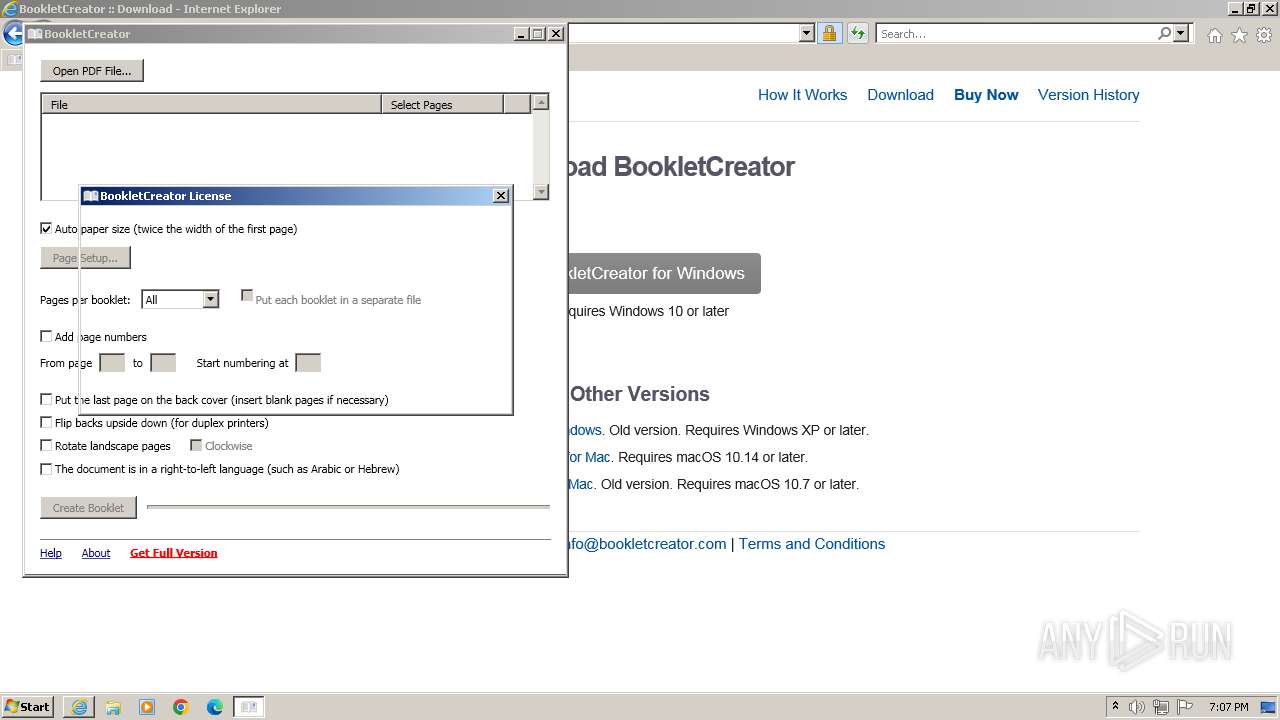Viewport: 1280px width, 720px height.
Task: Check the right-to-left language option
Action: pyautogui.click(x=46, y=468)
